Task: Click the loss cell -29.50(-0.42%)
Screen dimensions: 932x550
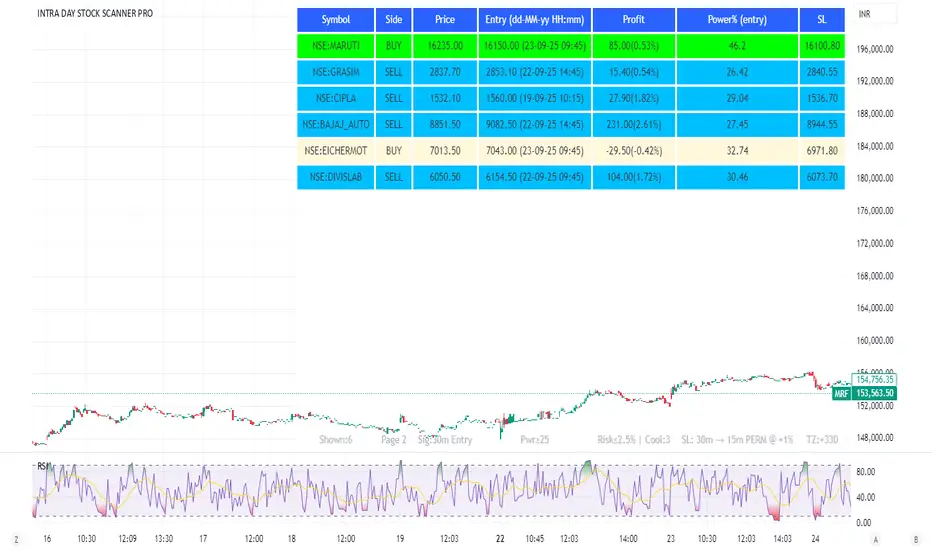Action: click(x=634, y=151)
